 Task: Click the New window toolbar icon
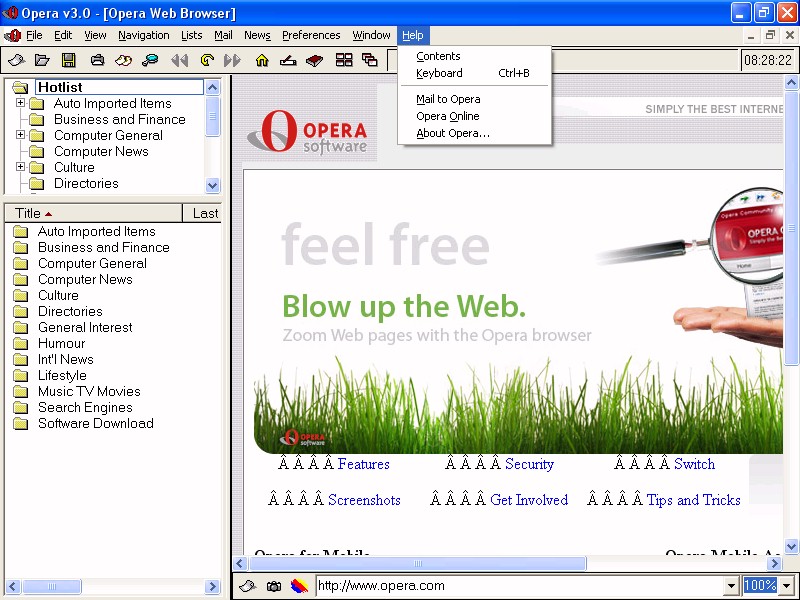click(x=16, y=60)
